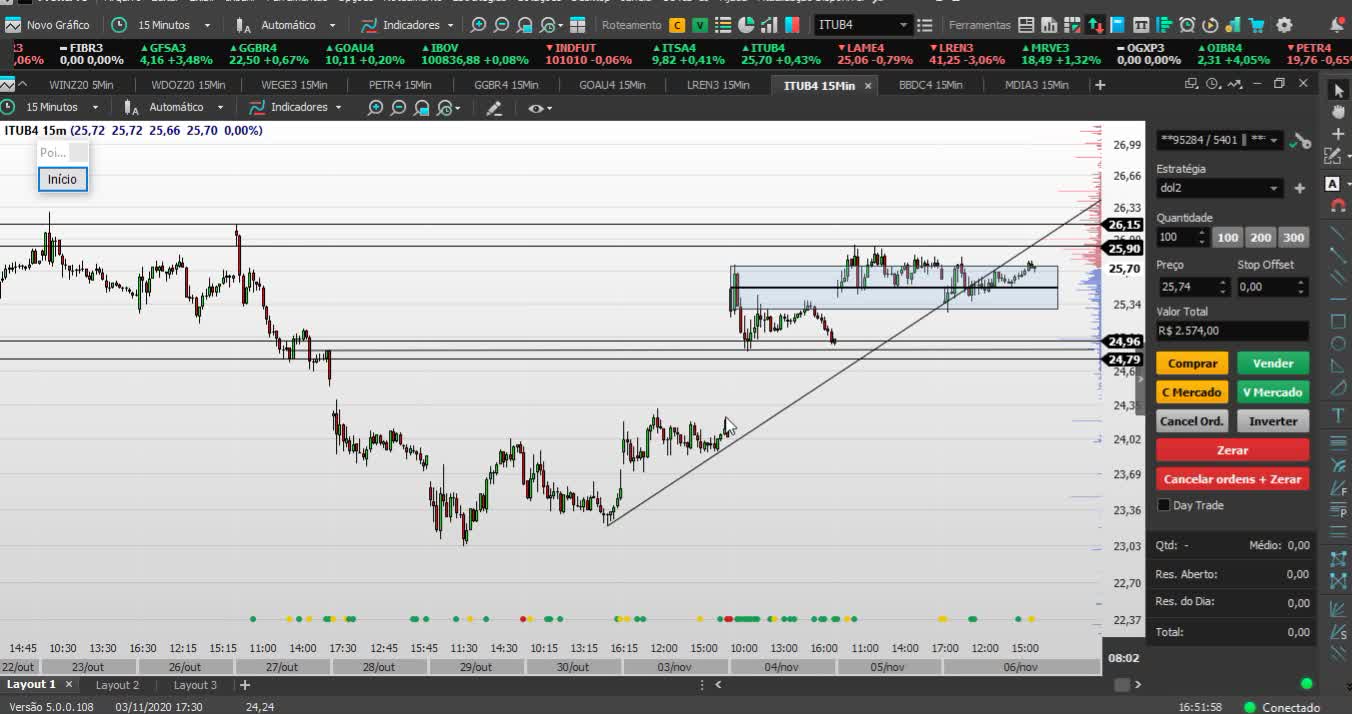Switch to MDIA3 15Min tab

[1036, 85]
